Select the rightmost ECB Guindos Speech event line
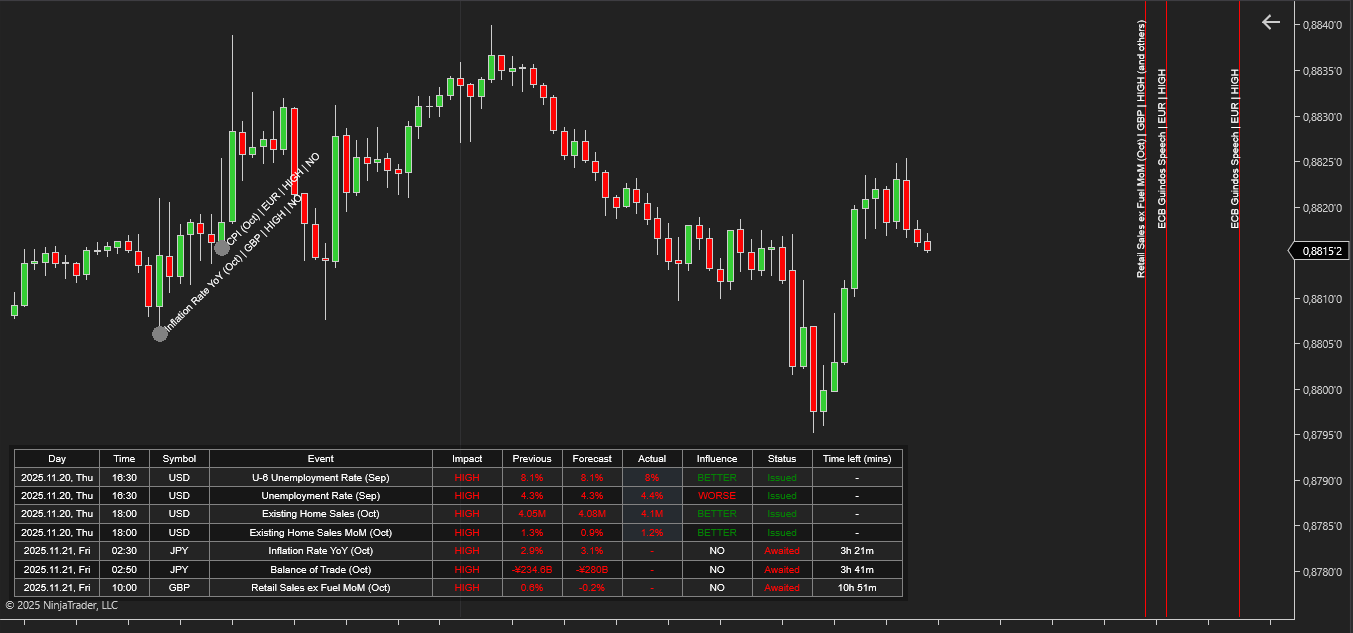 pos(1235,150)
